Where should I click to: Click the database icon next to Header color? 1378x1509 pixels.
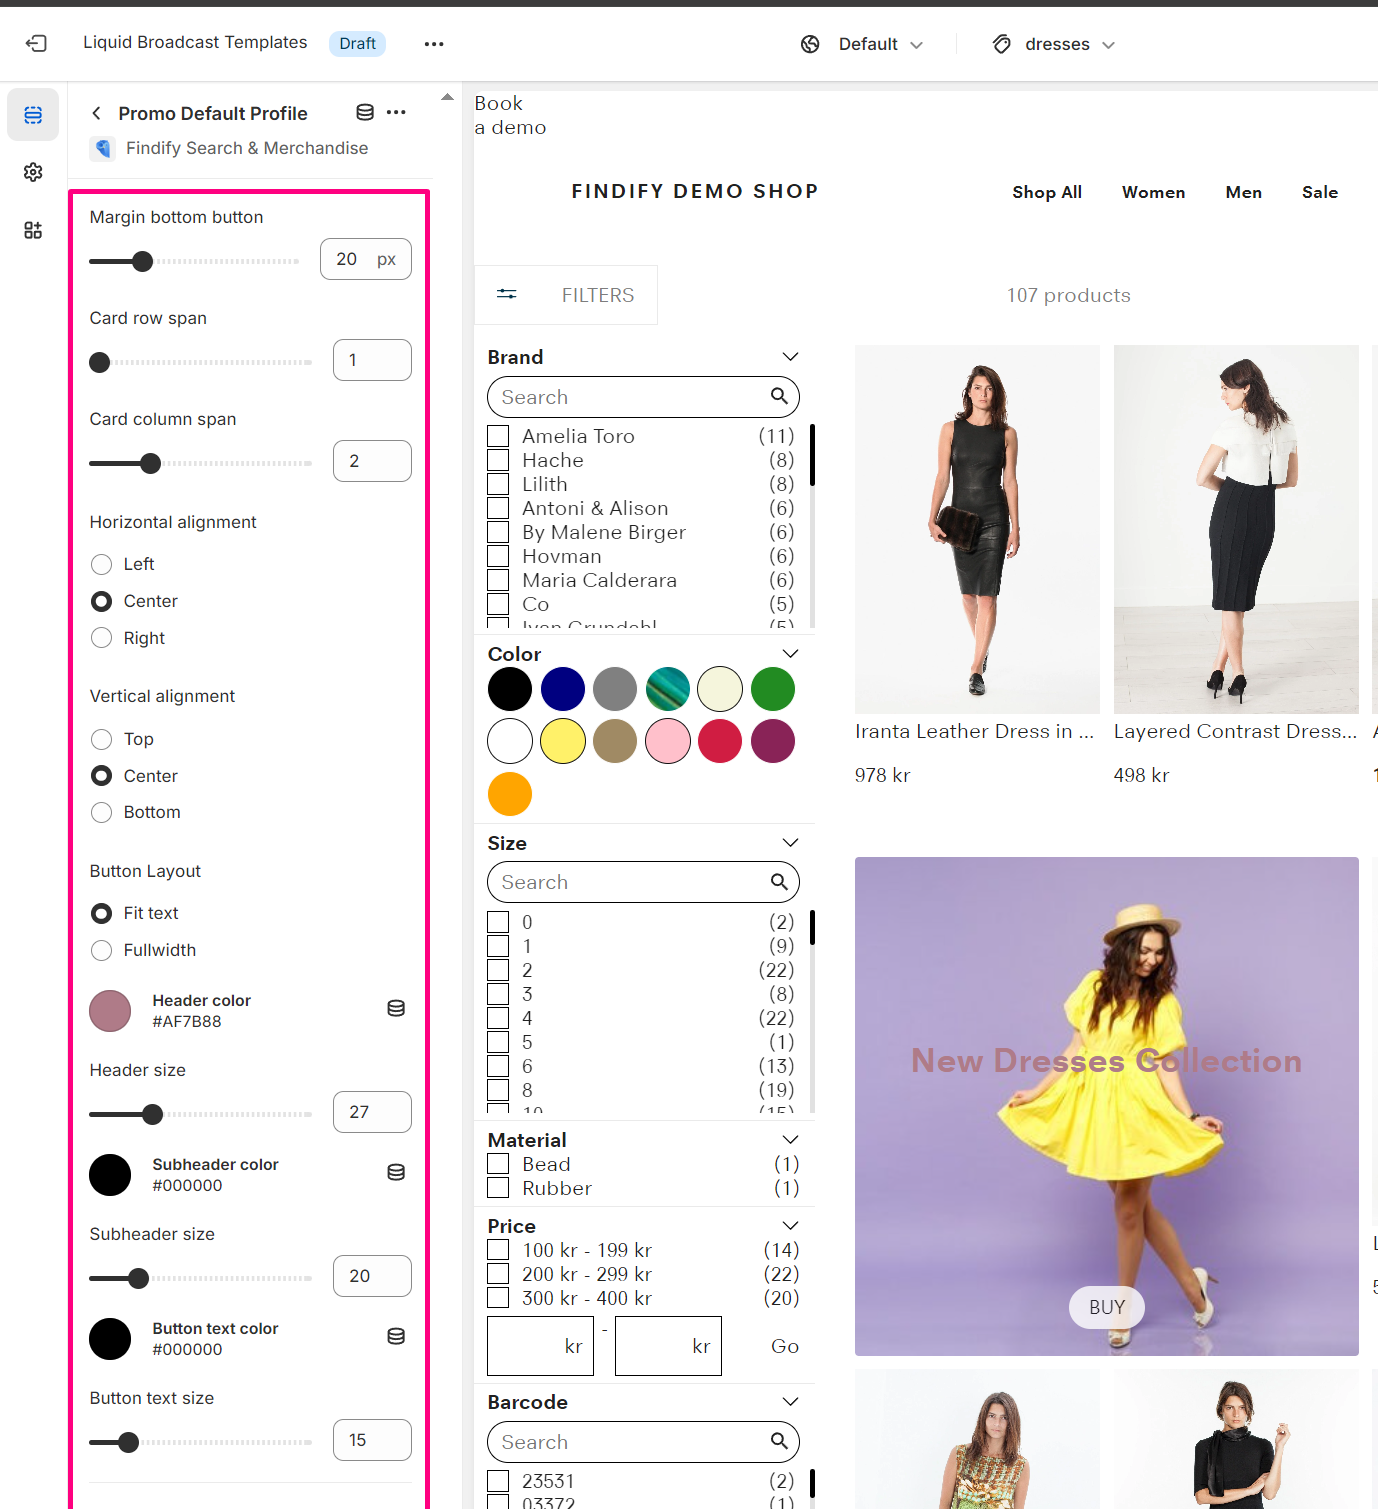click(396, 1008)
